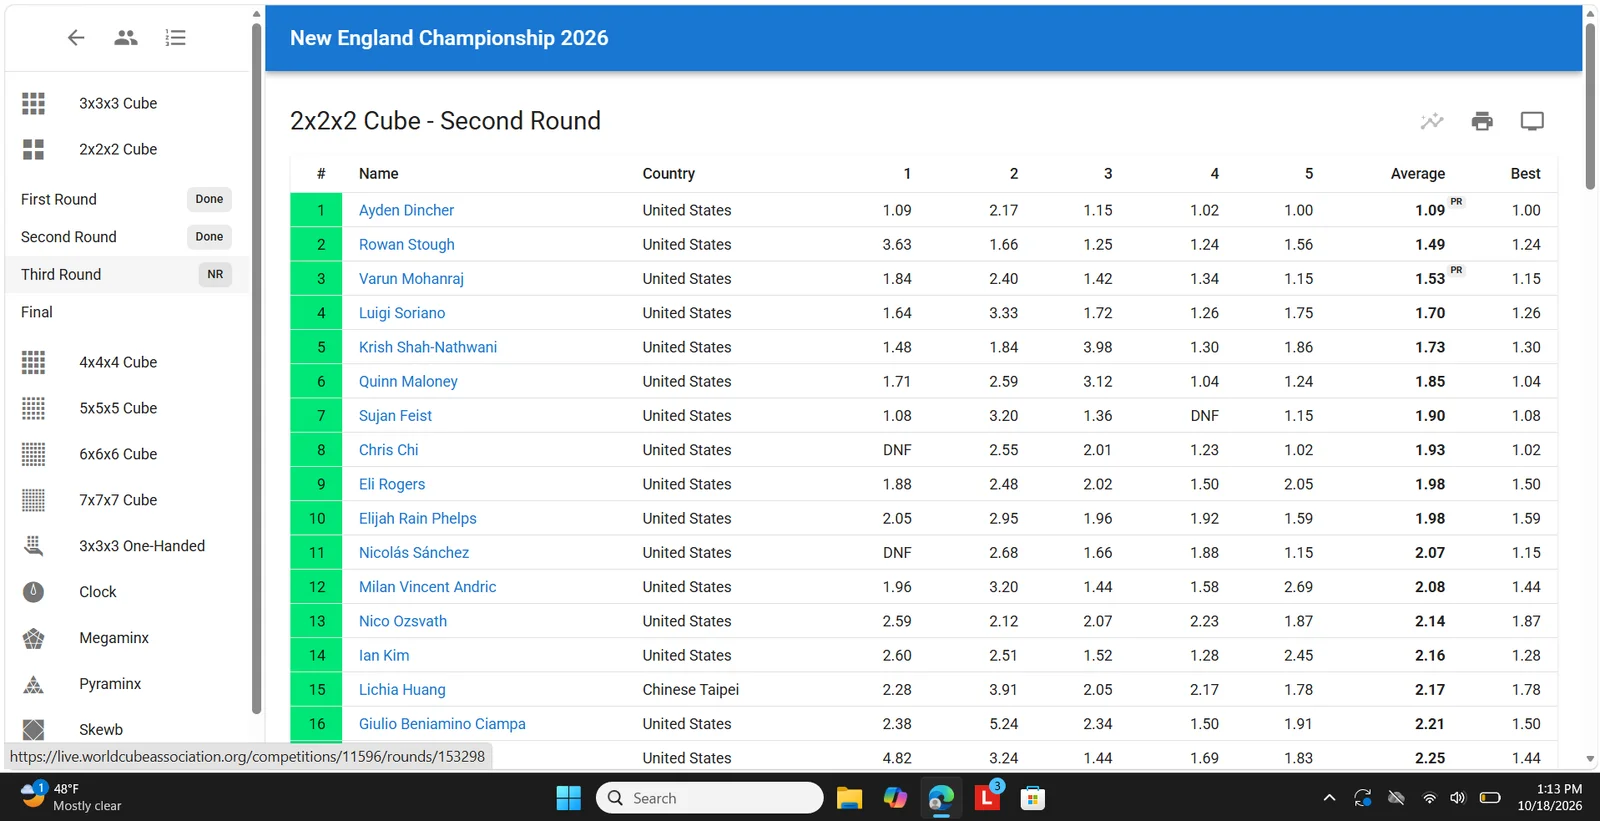The image size is (1600, 821).
Task: Click the back arrow in sidebar
Action: pos(76,38)
